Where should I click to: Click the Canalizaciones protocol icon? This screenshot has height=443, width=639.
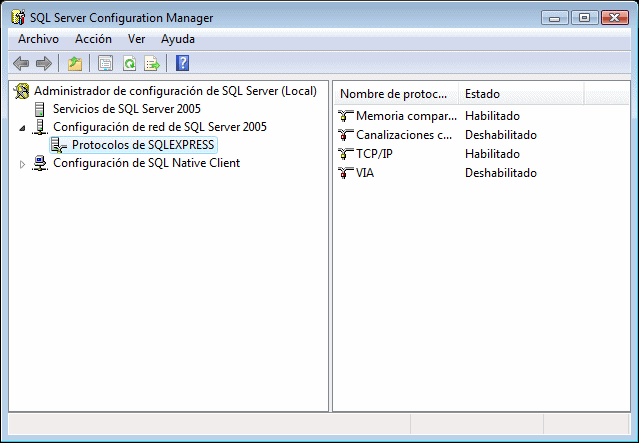click(345, 135)
